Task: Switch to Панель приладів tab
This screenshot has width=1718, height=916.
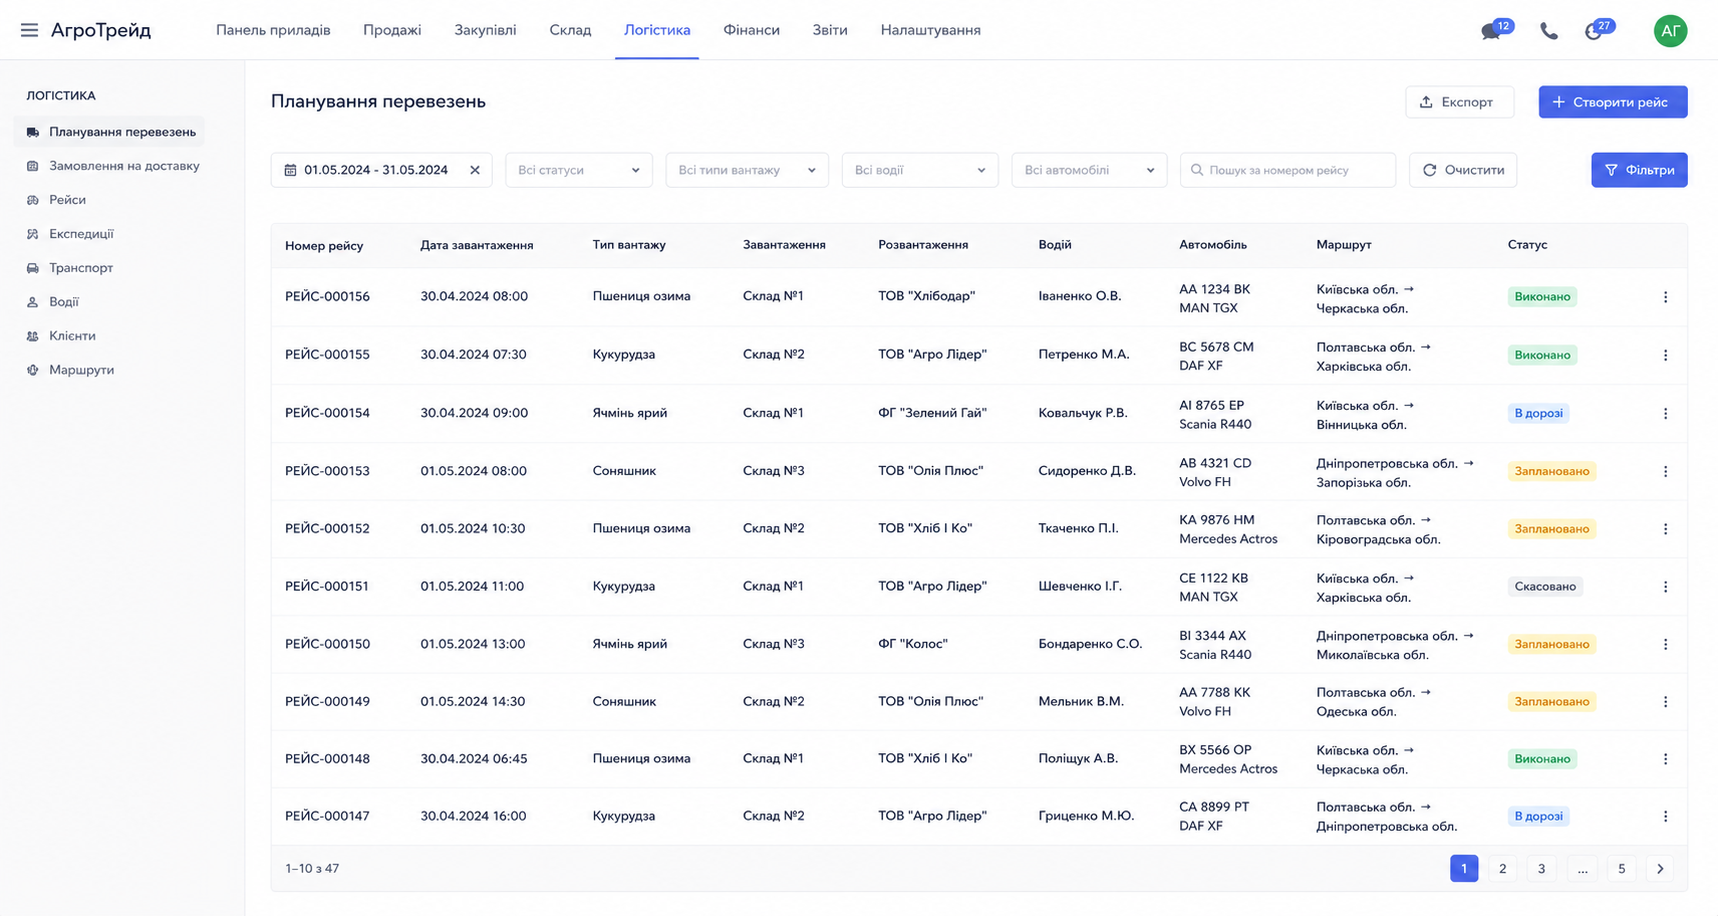Action: tap(273, 30)
